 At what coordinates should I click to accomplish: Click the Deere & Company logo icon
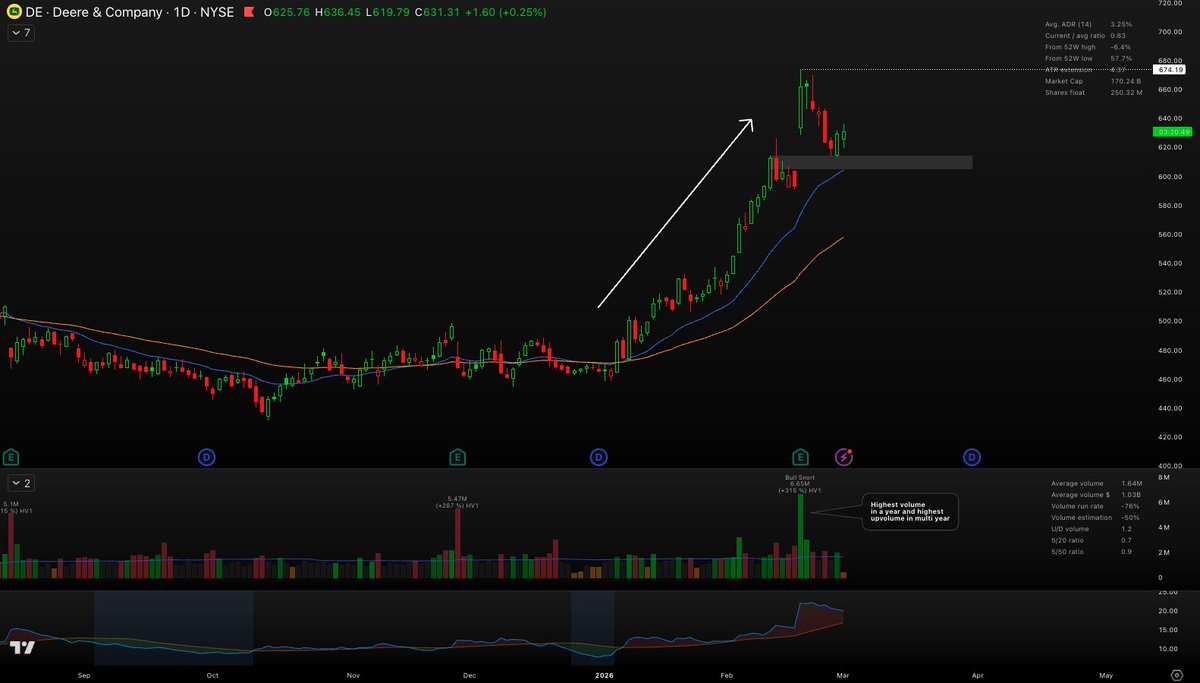14,13
